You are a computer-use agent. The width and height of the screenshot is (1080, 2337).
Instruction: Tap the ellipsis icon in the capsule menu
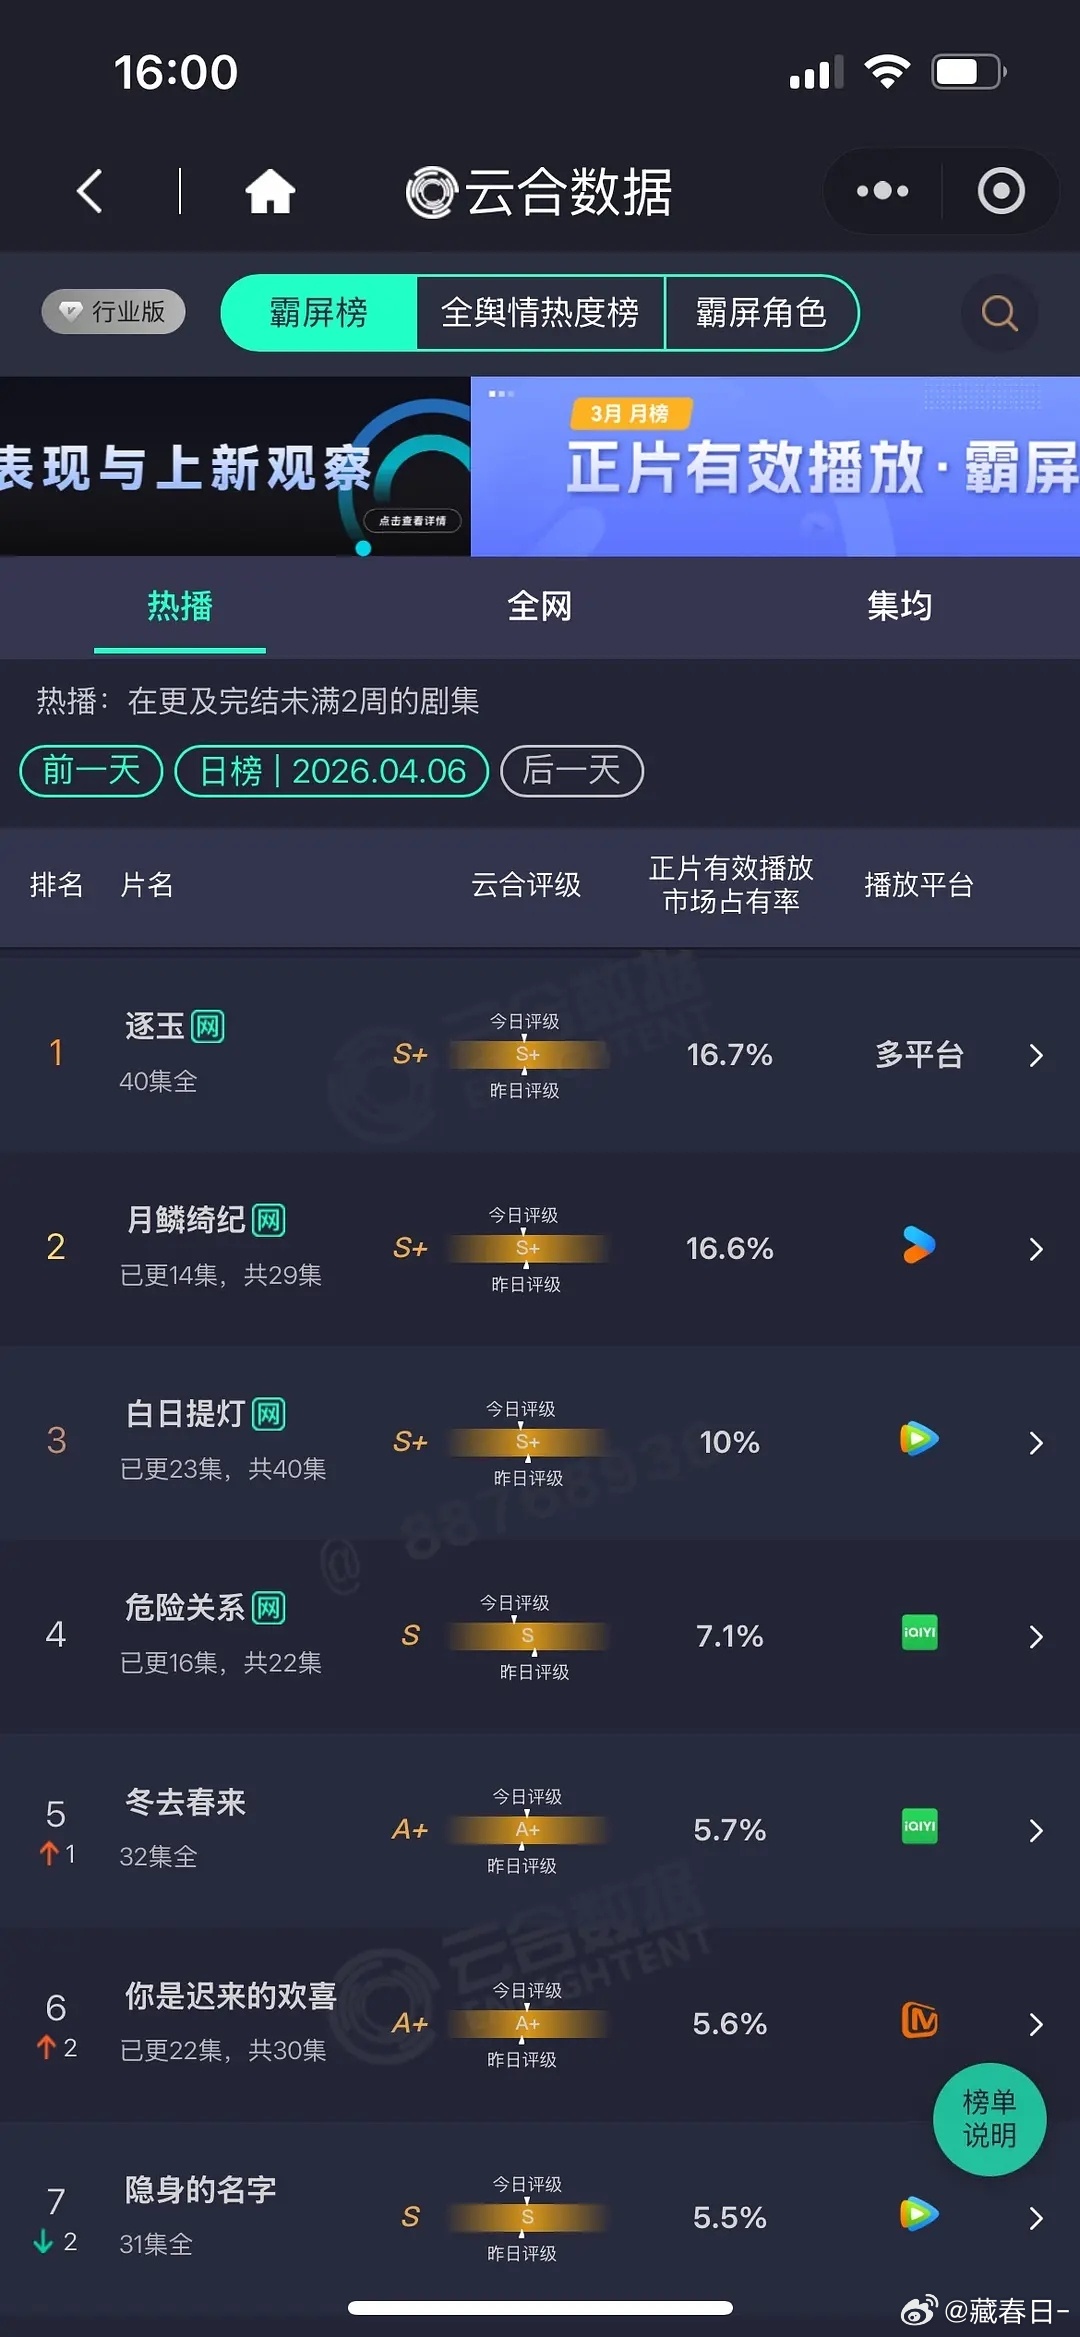pos(881,190)
